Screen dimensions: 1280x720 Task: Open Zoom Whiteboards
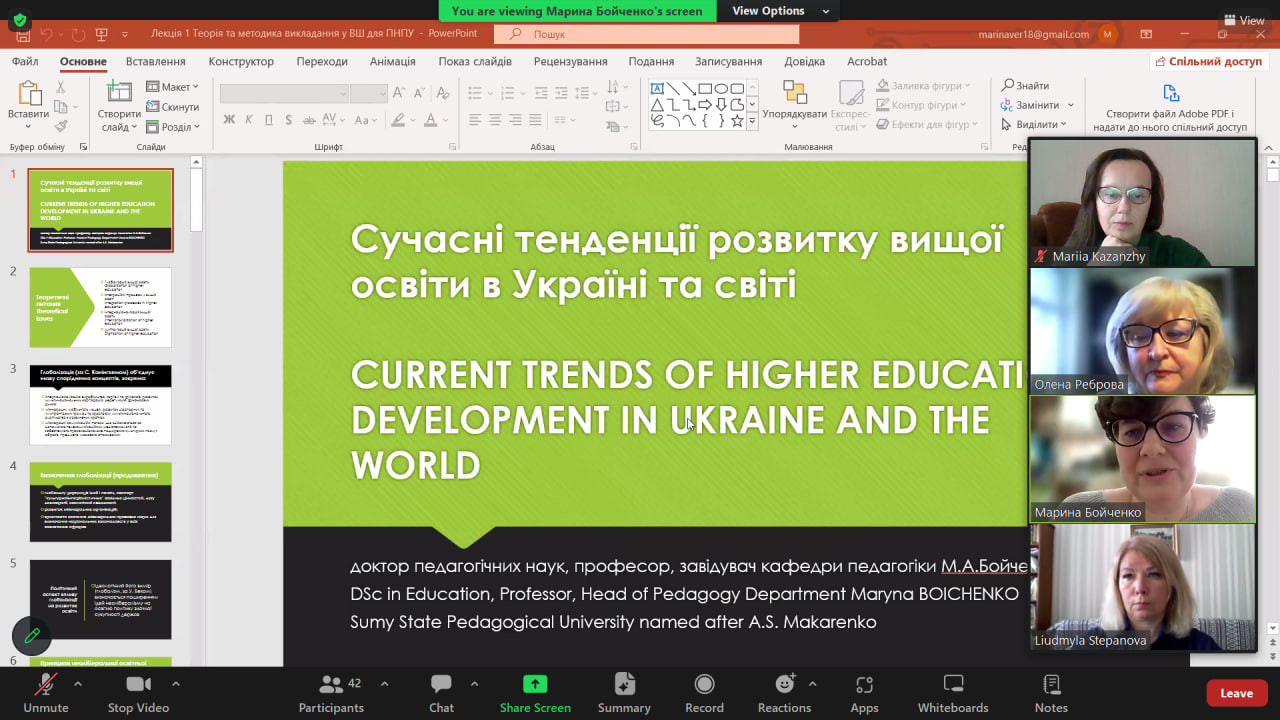pos(952,685)
